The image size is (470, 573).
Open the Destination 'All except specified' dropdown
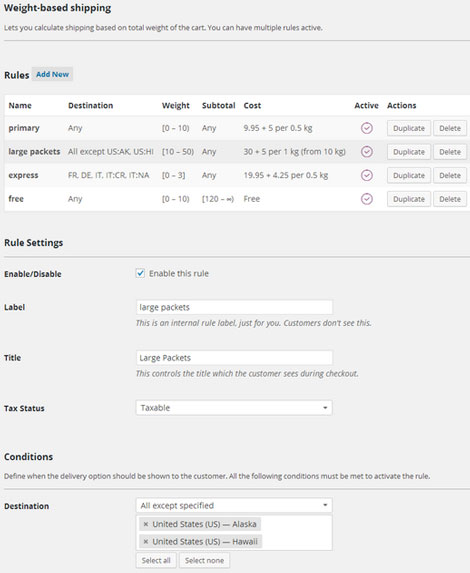[234, 505]
